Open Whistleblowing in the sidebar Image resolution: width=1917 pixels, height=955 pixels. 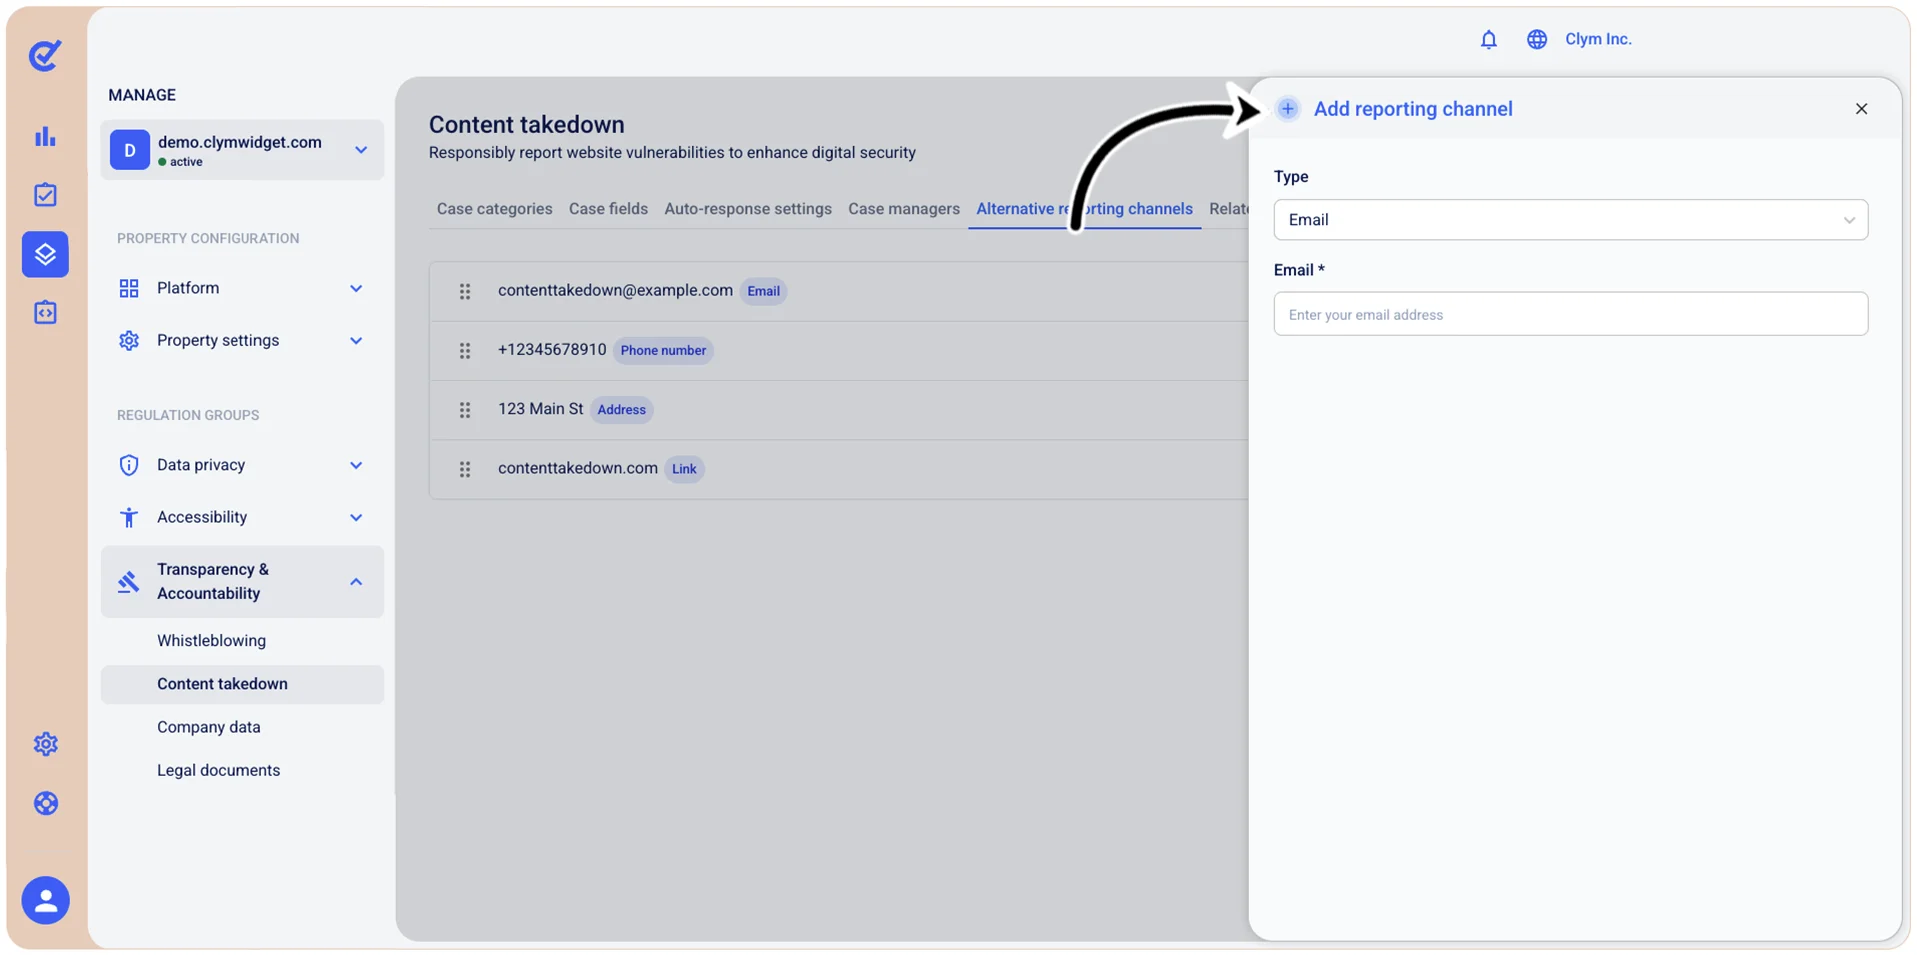(211, 641)
